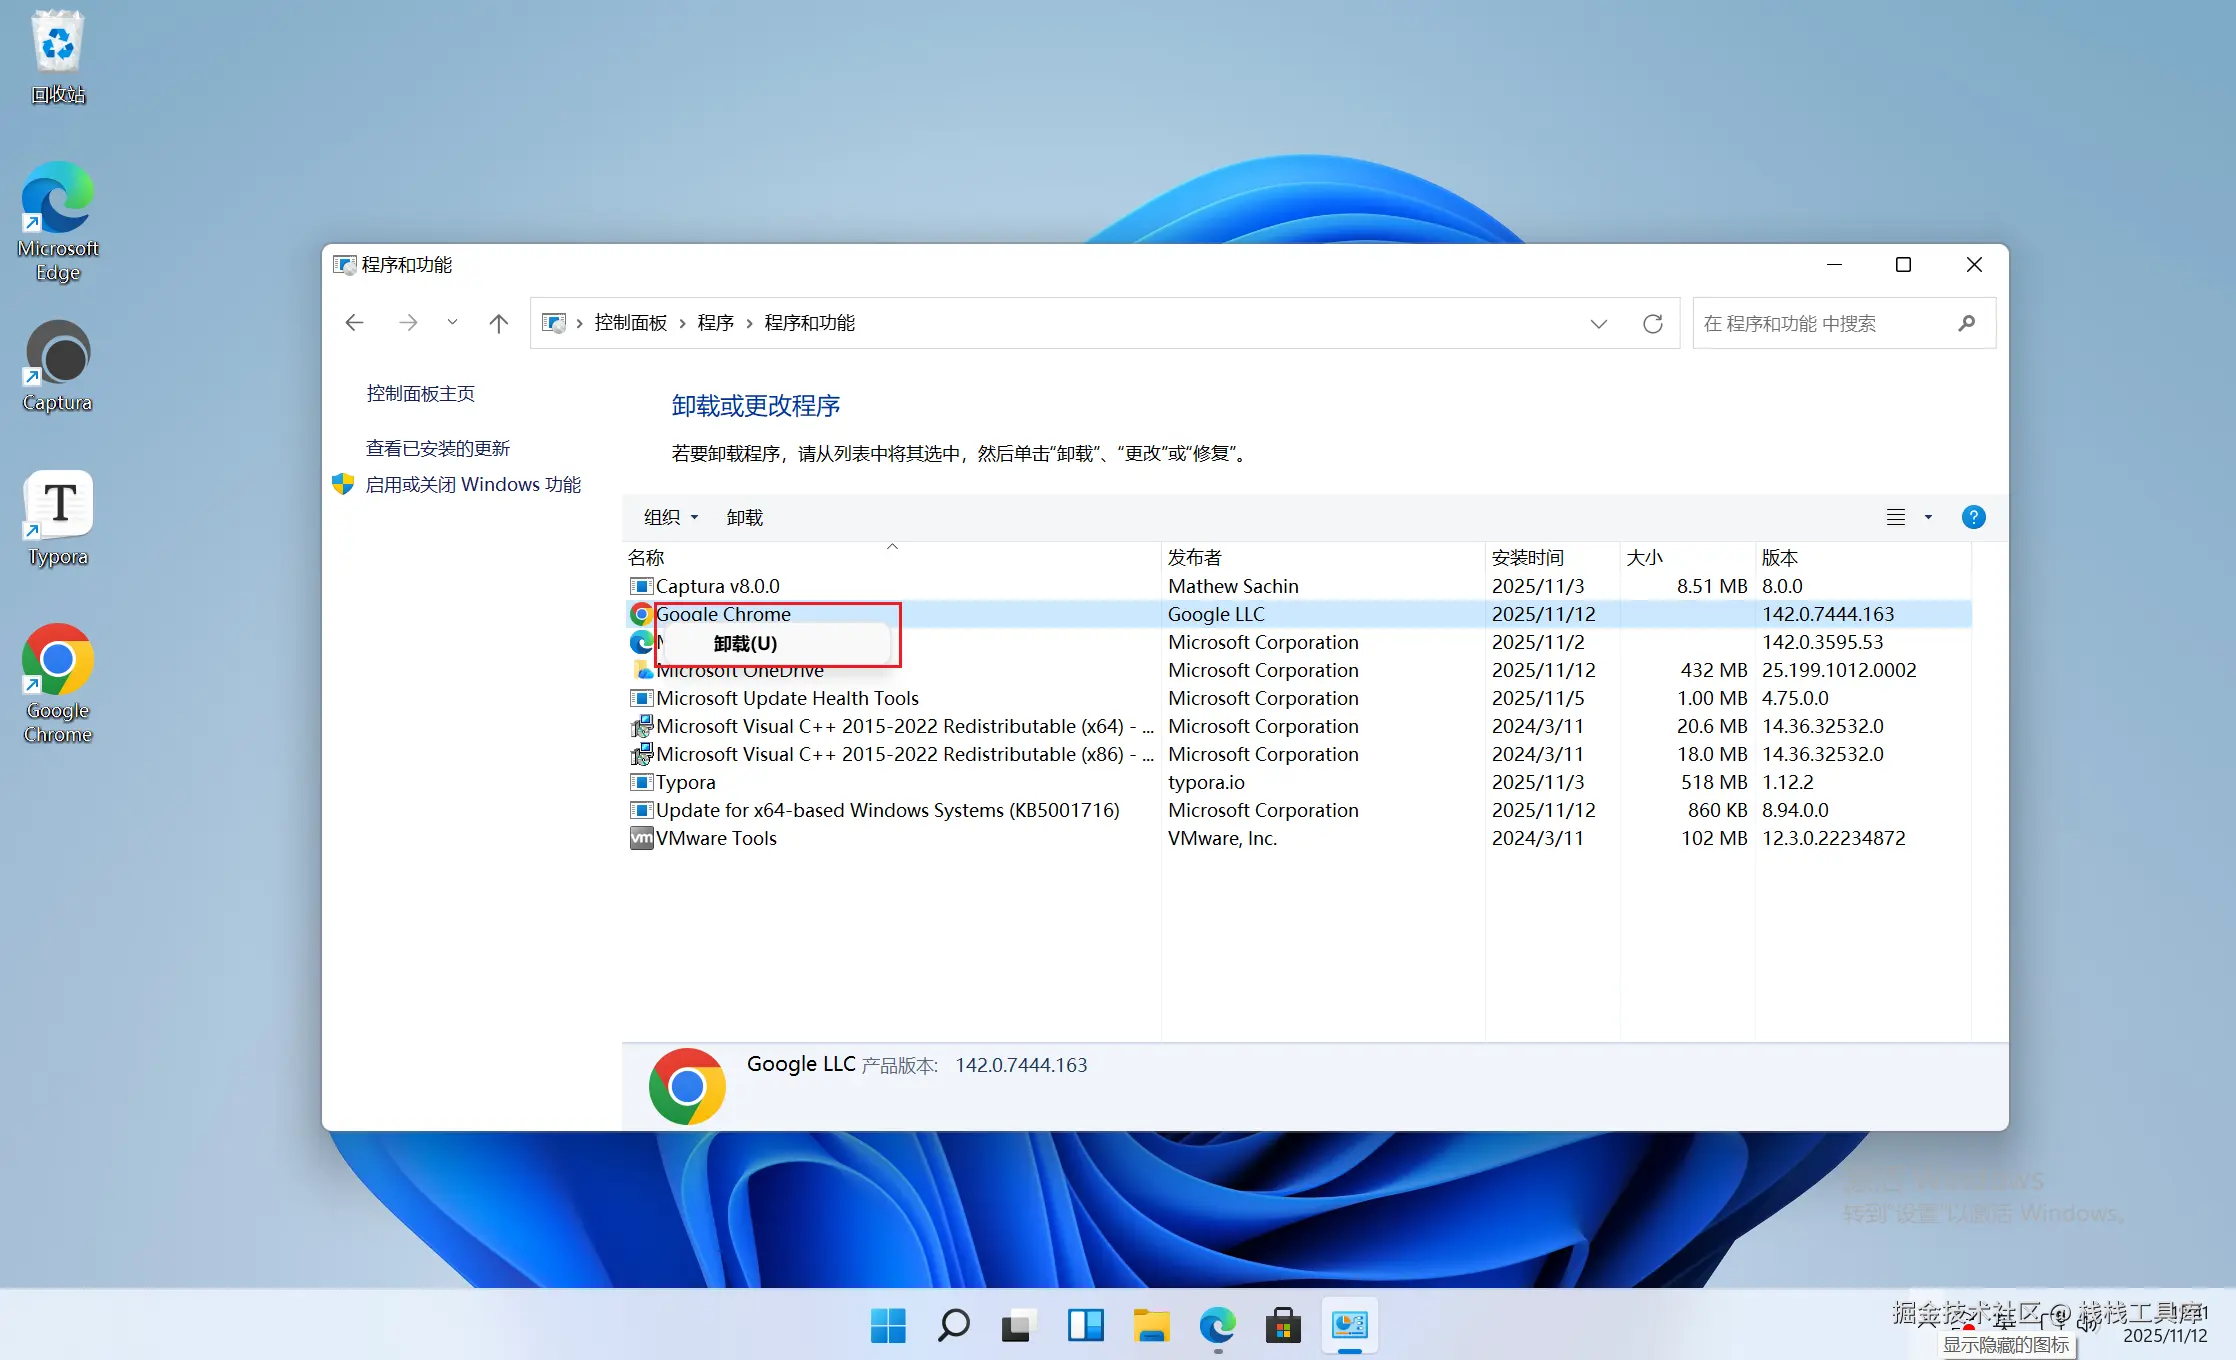Click 卸载 button in the toolbar
Screen dimensions: 2236x1360
pyautogui.click(x=744, y=517)
